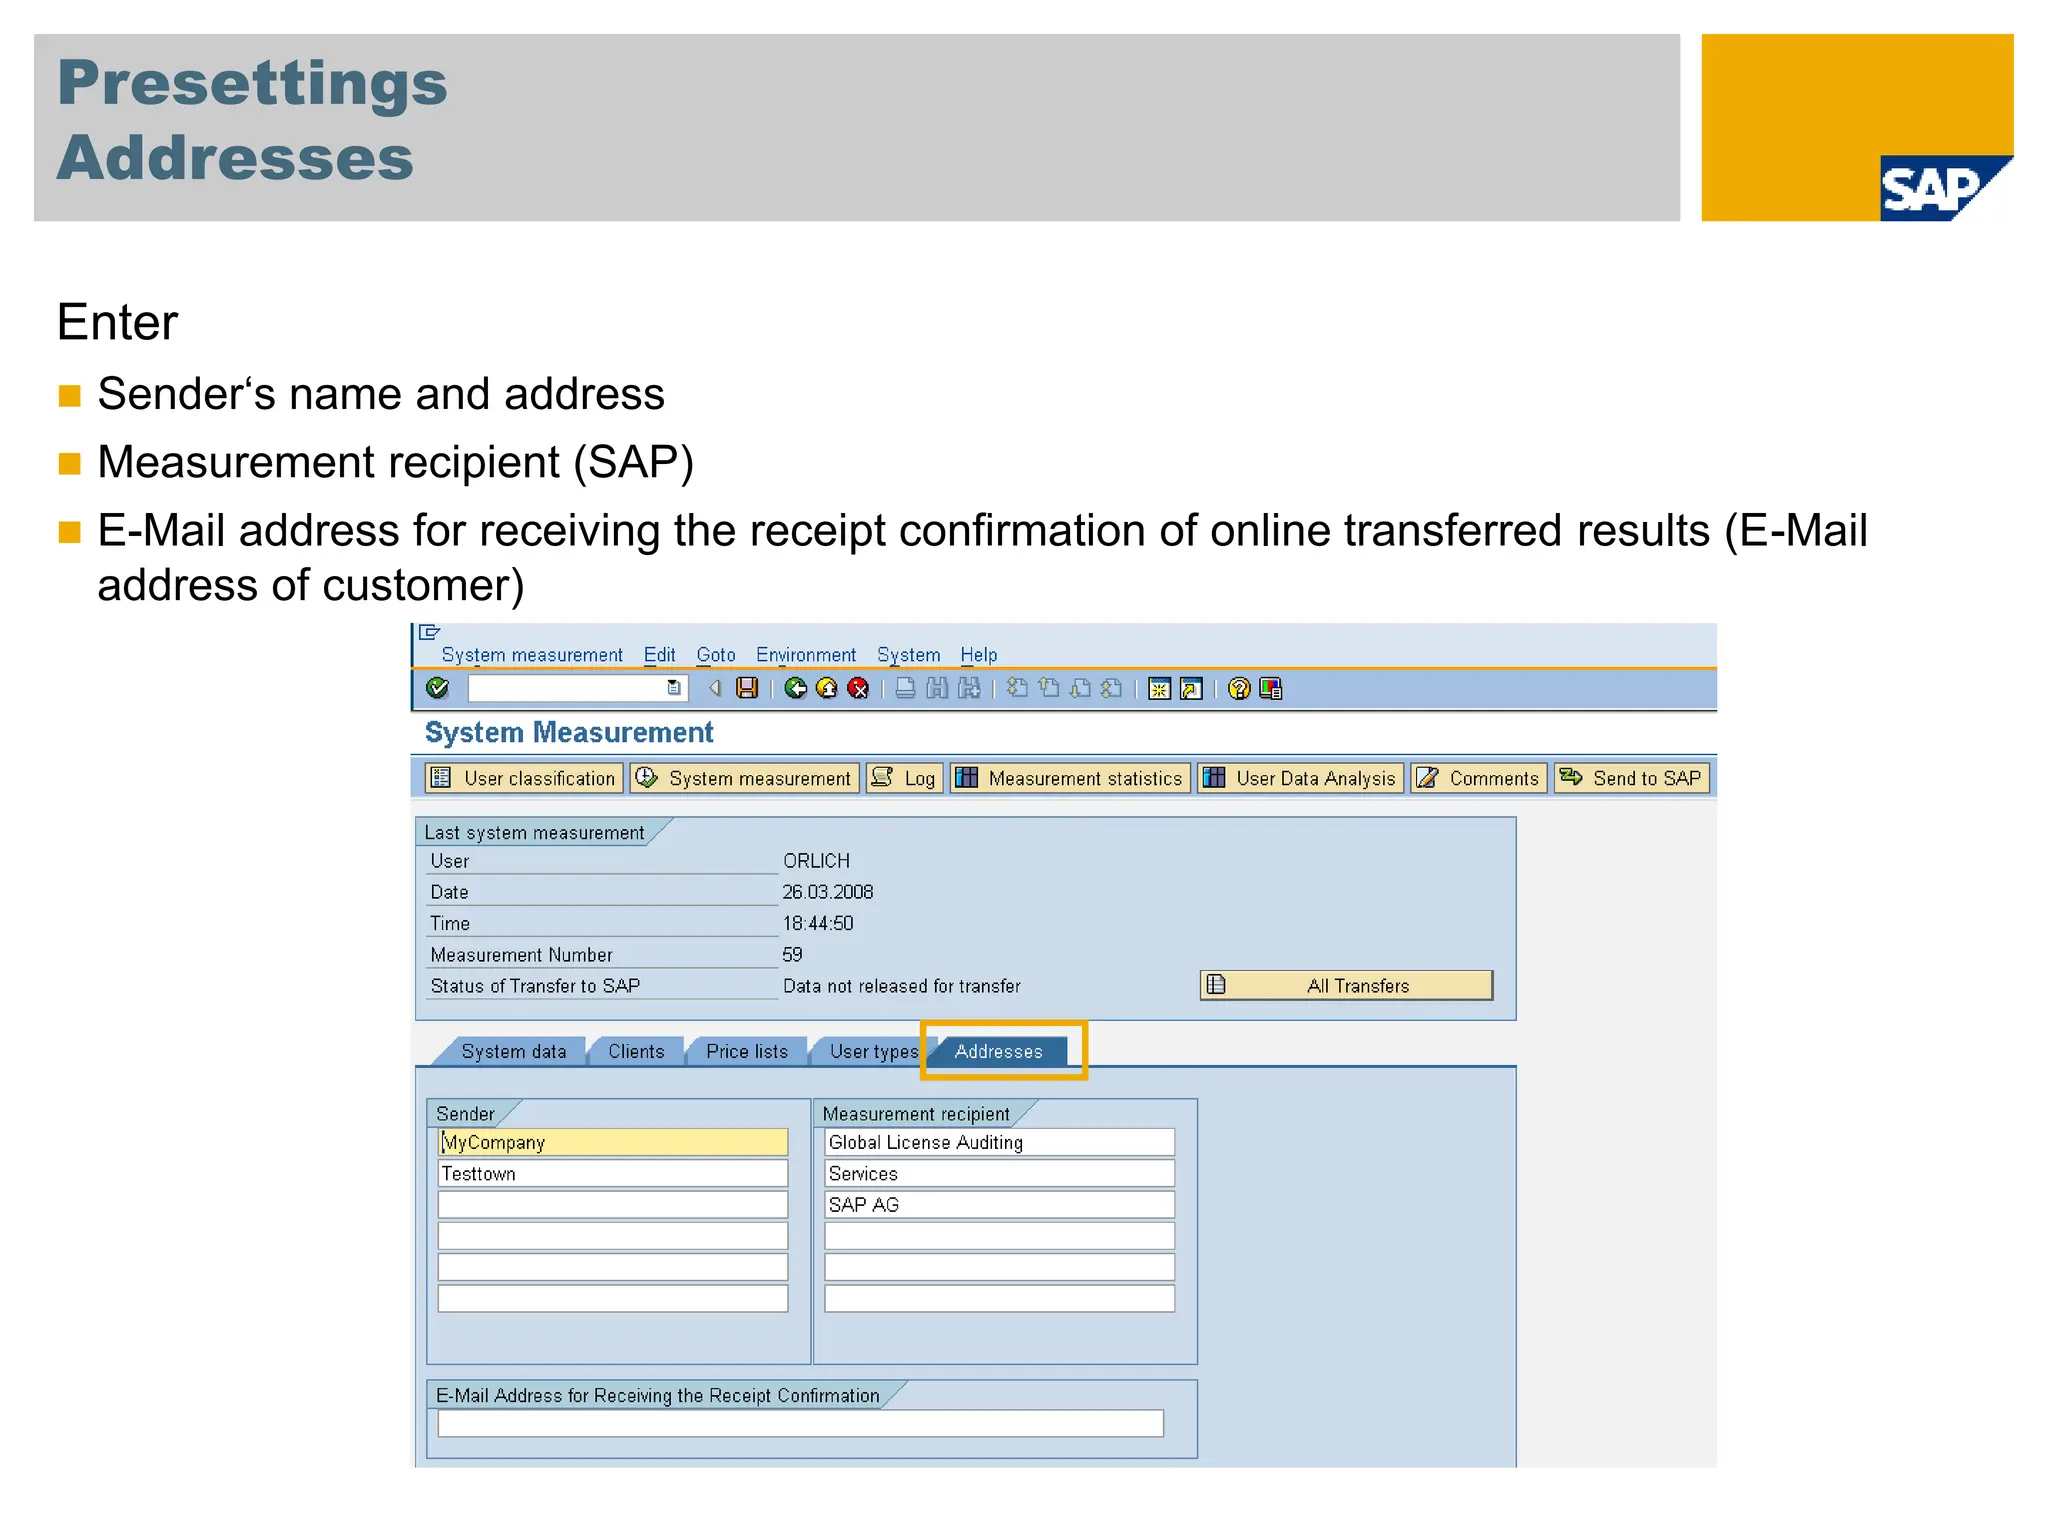Click the Last Page icon
Image resolution: width=2048 pixels, height=1536 pixels.
click(x=1111, y=688)
